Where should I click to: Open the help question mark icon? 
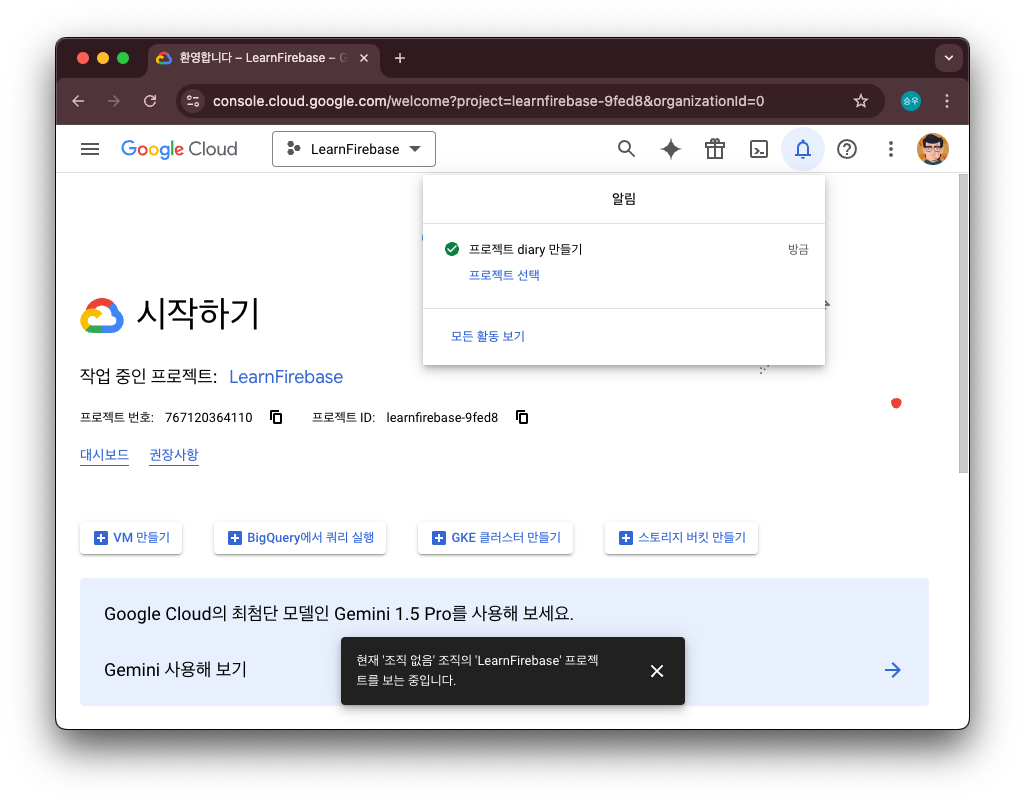pos(847,149)
